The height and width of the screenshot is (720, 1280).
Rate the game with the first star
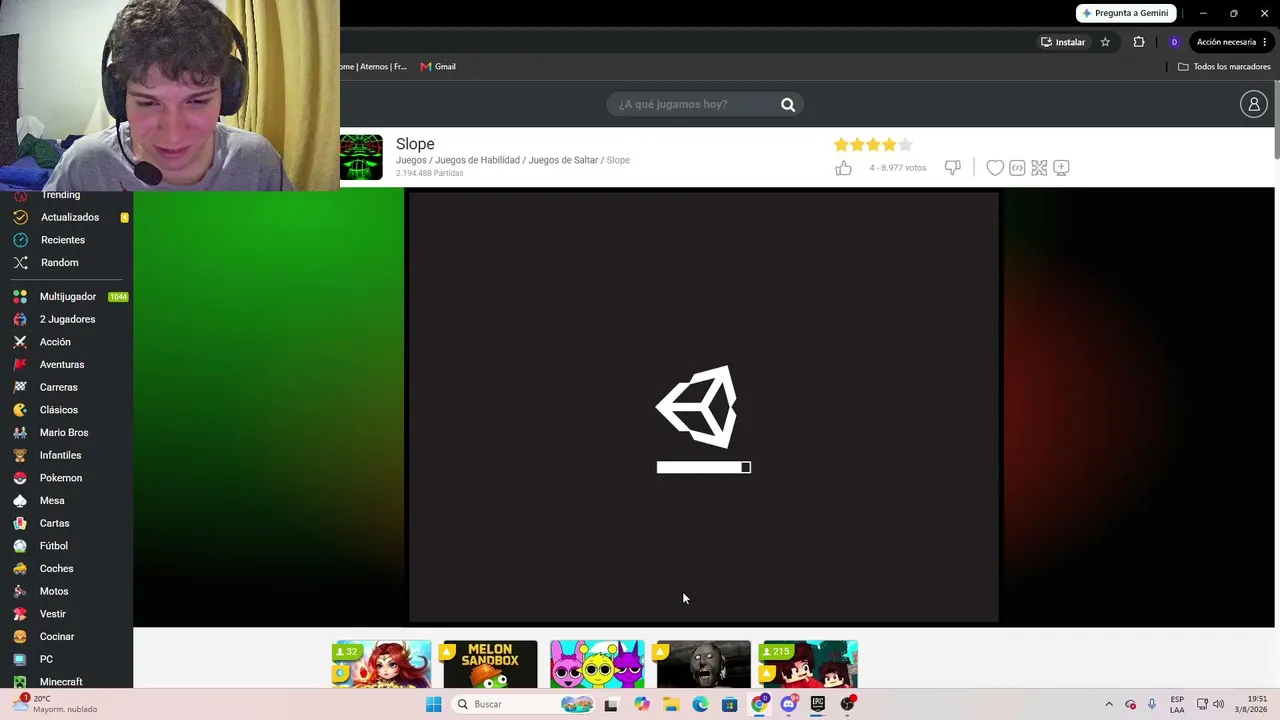pos(841,145)
